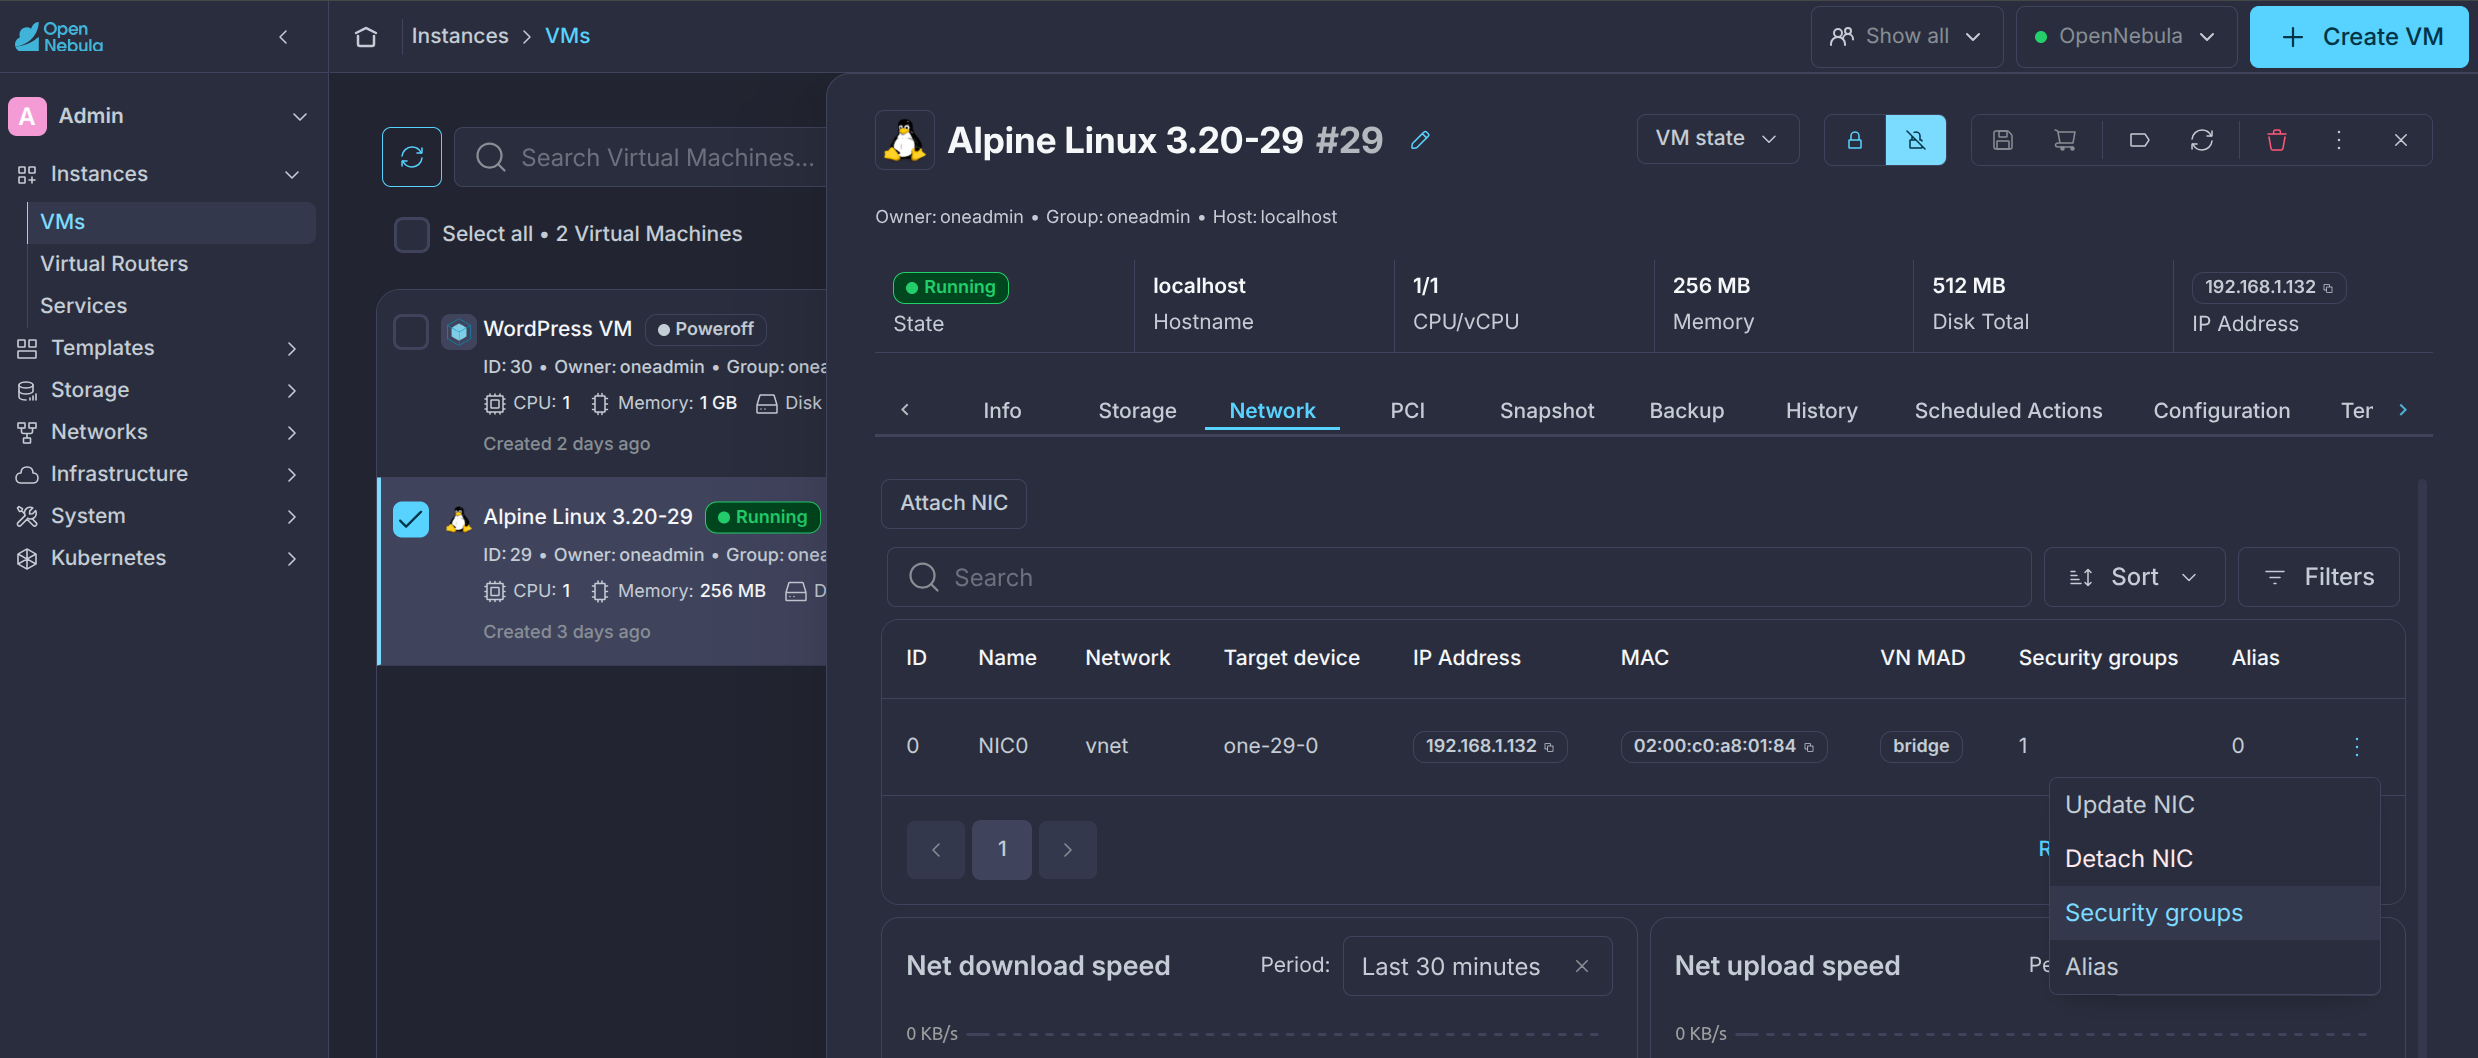This screenshot has width=2478, height=1058.
Task: Expand the Admin user dropdown
Action: point(299,116)
